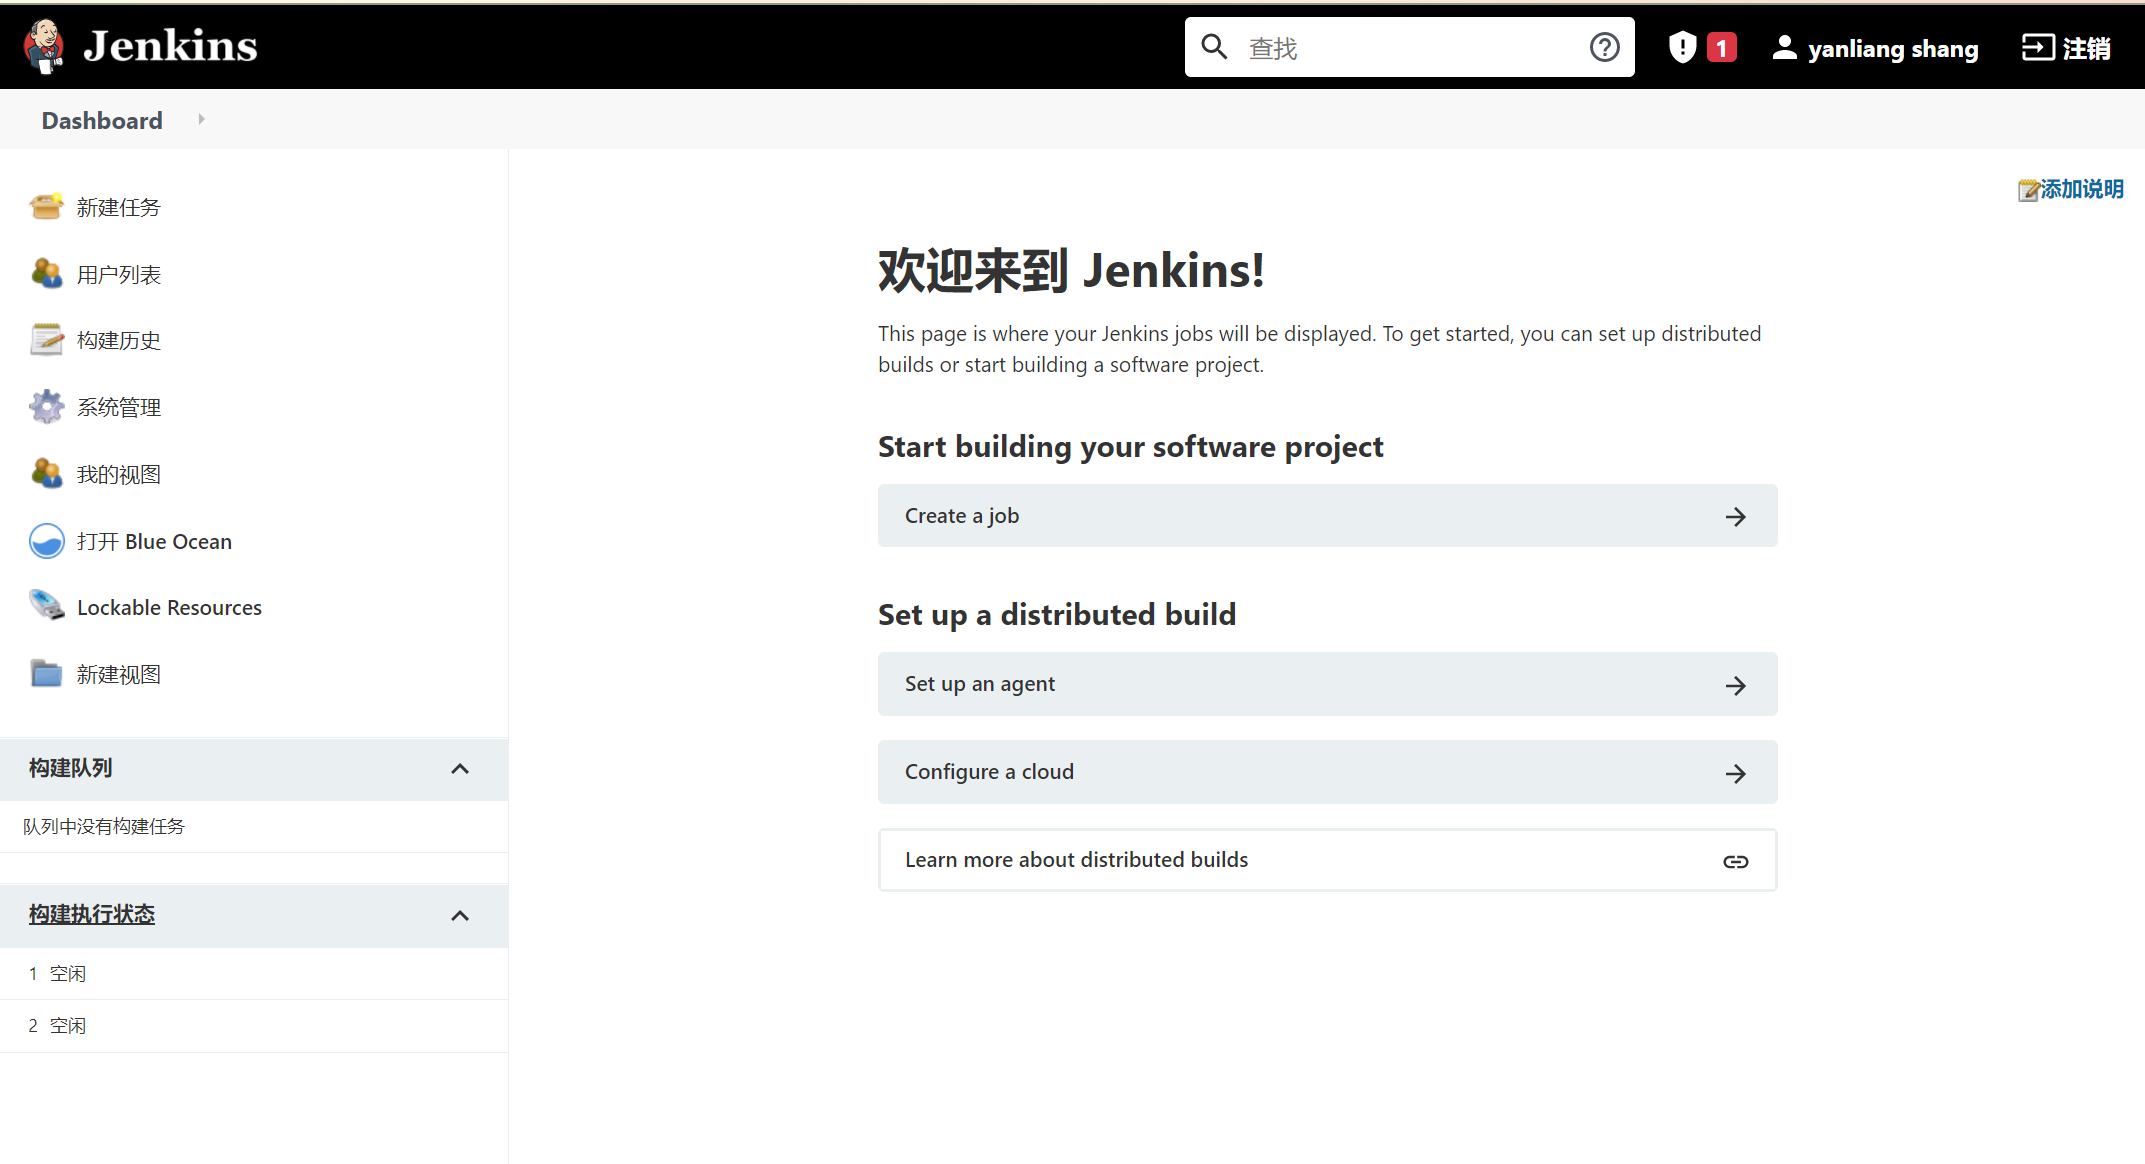This screenshot has height=1164, width=2145.
Task: Collapse the 构建执行状态 section
Action: click(461, 913)
